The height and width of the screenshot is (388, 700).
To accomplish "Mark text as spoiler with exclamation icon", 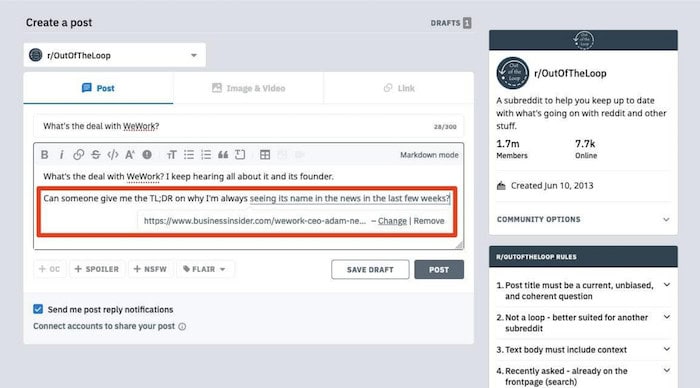I will (147, 155).
